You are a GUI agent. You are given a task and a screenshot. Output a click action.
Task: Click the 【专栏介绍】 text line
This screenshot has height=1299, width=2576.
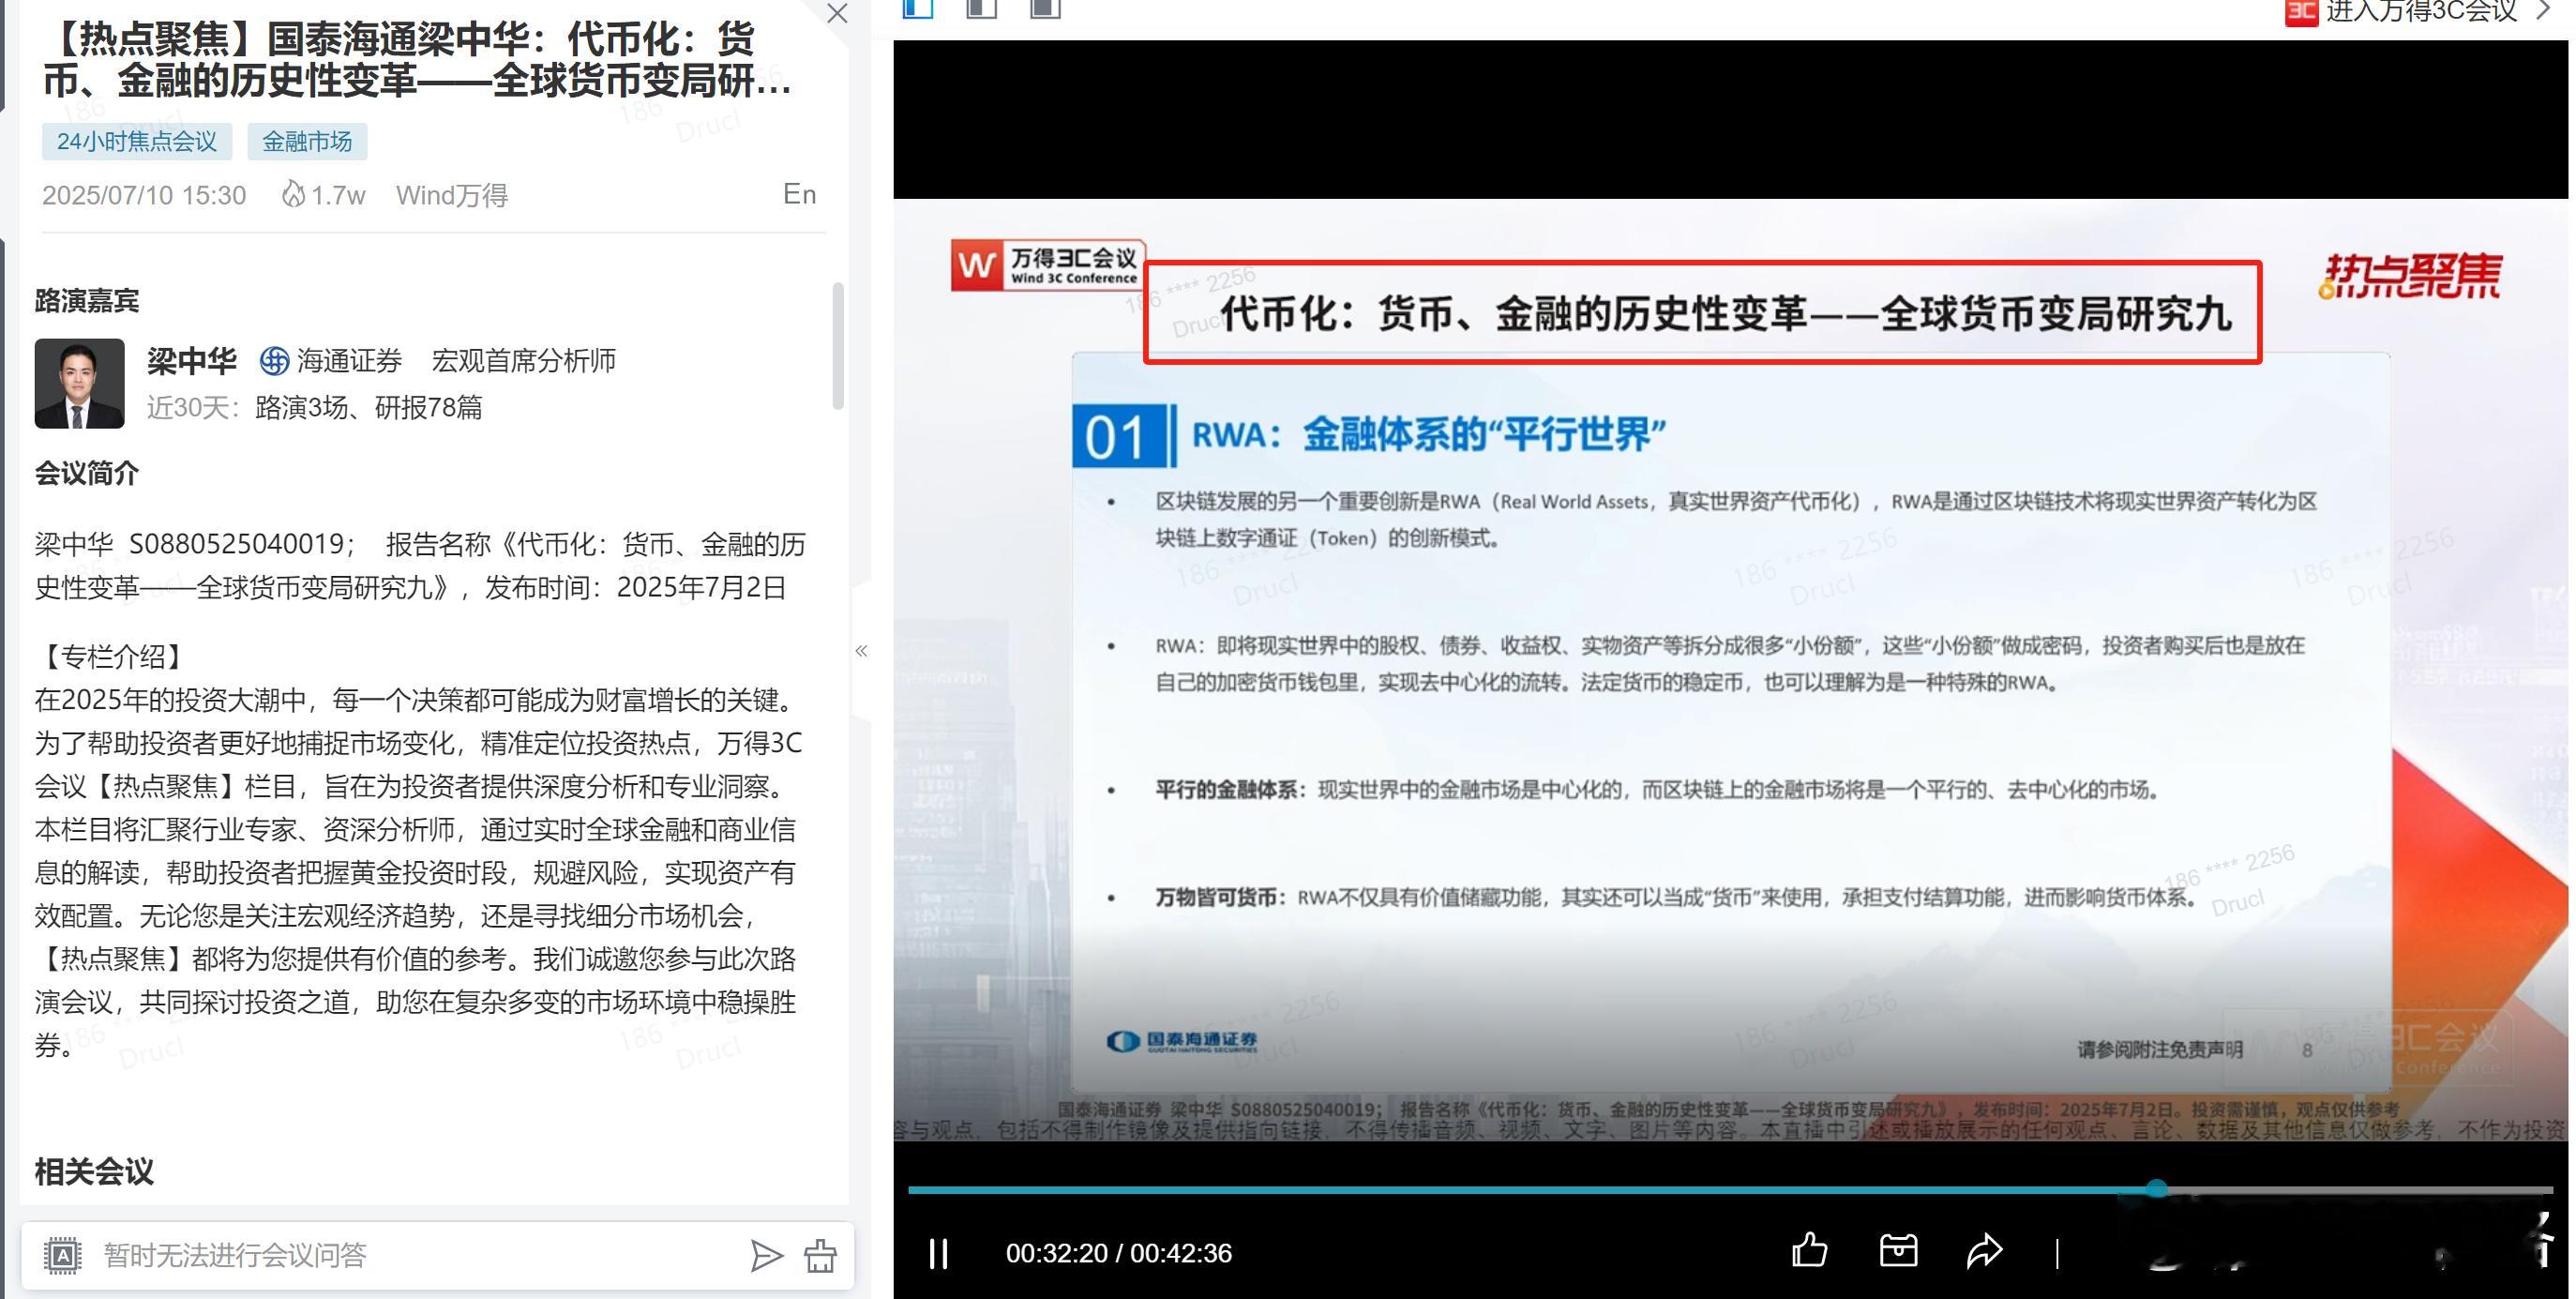point(112,657)
